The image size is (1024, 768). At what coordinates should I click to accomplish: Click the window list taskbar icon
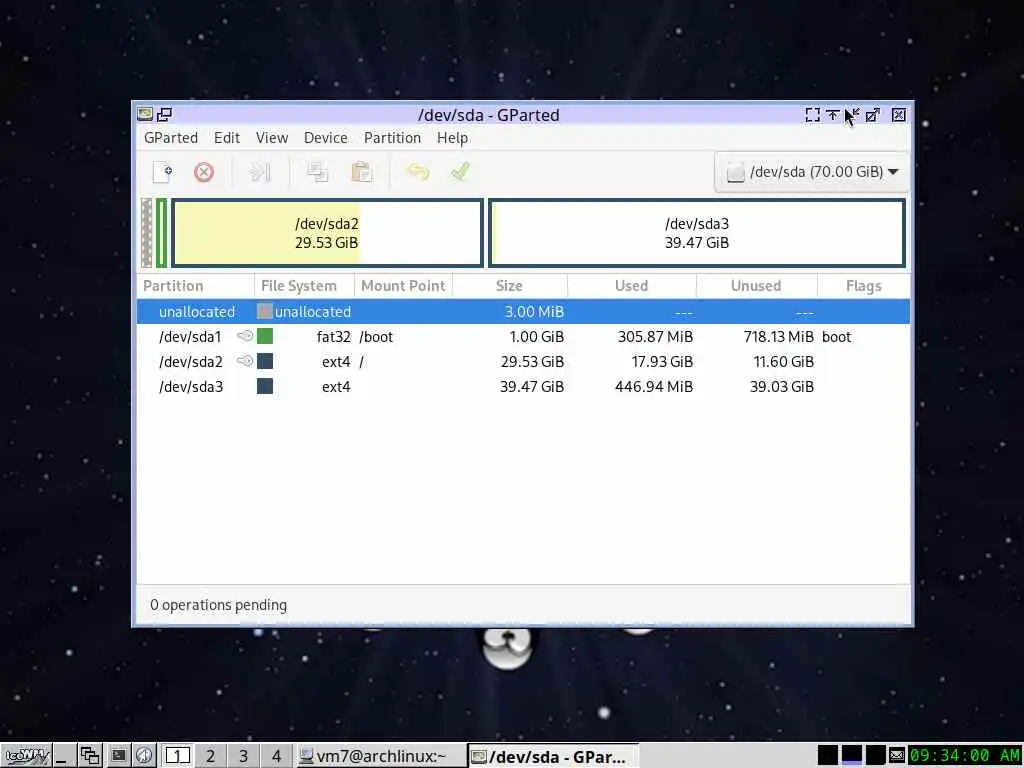pos(90,756)
